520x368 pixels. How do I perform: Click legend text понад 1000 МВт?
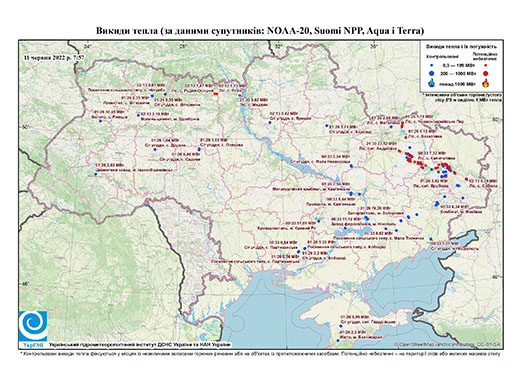[x=458, y=83]
